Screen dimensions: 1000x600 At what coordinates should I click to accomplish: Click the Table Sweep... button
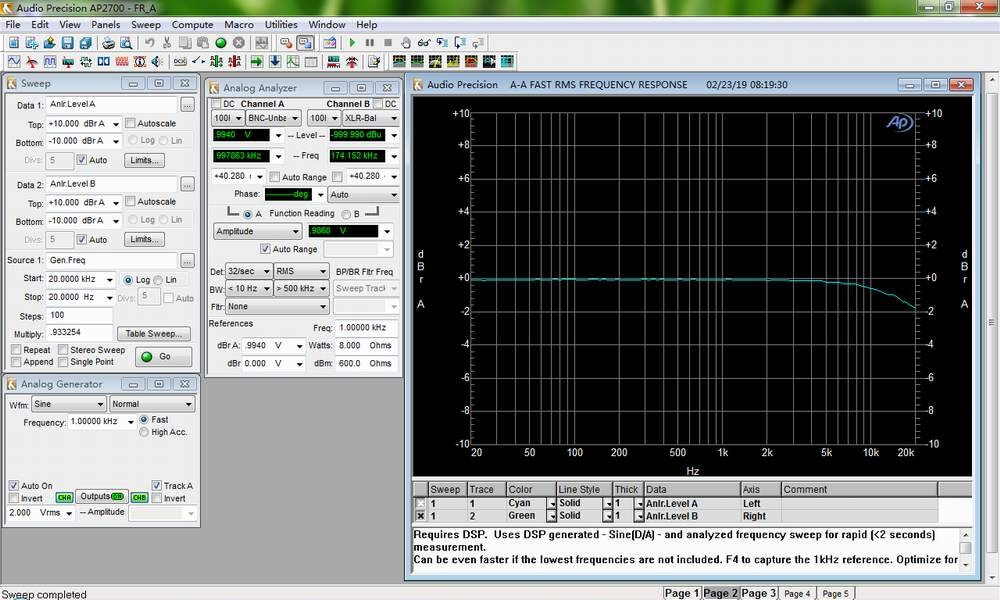point(154,333)
